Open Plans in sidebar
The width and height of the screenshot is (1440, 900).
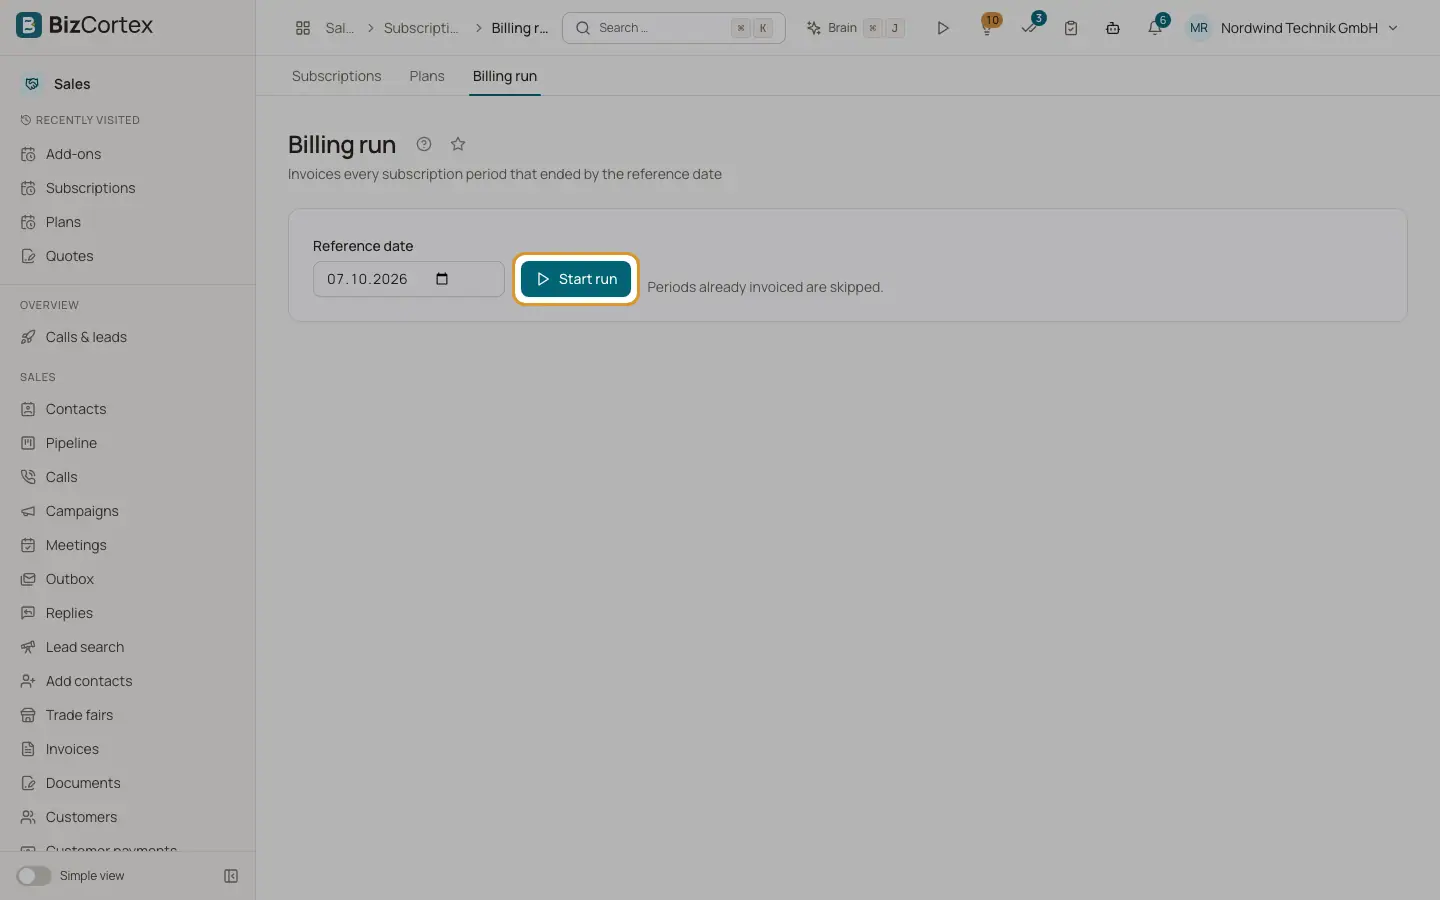click(x=128, y=222)
